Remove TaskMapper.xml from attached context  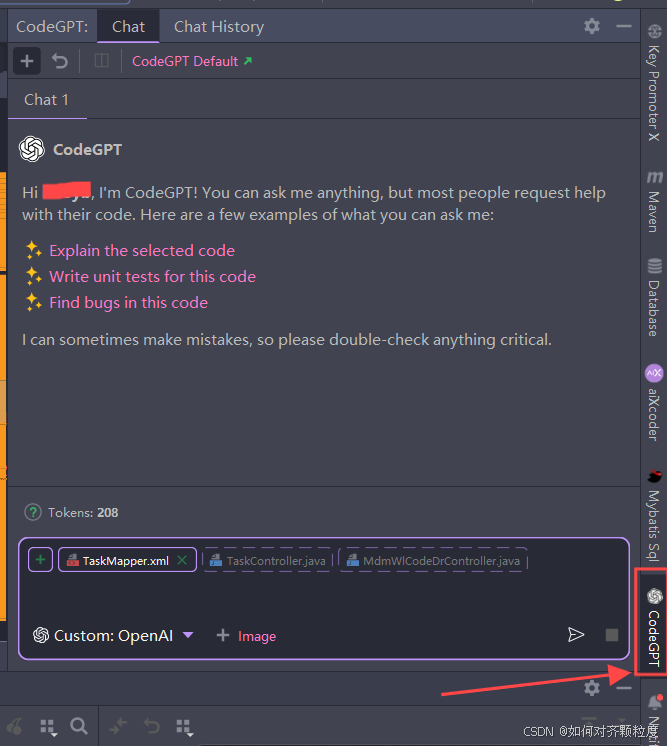click(182, 560)
